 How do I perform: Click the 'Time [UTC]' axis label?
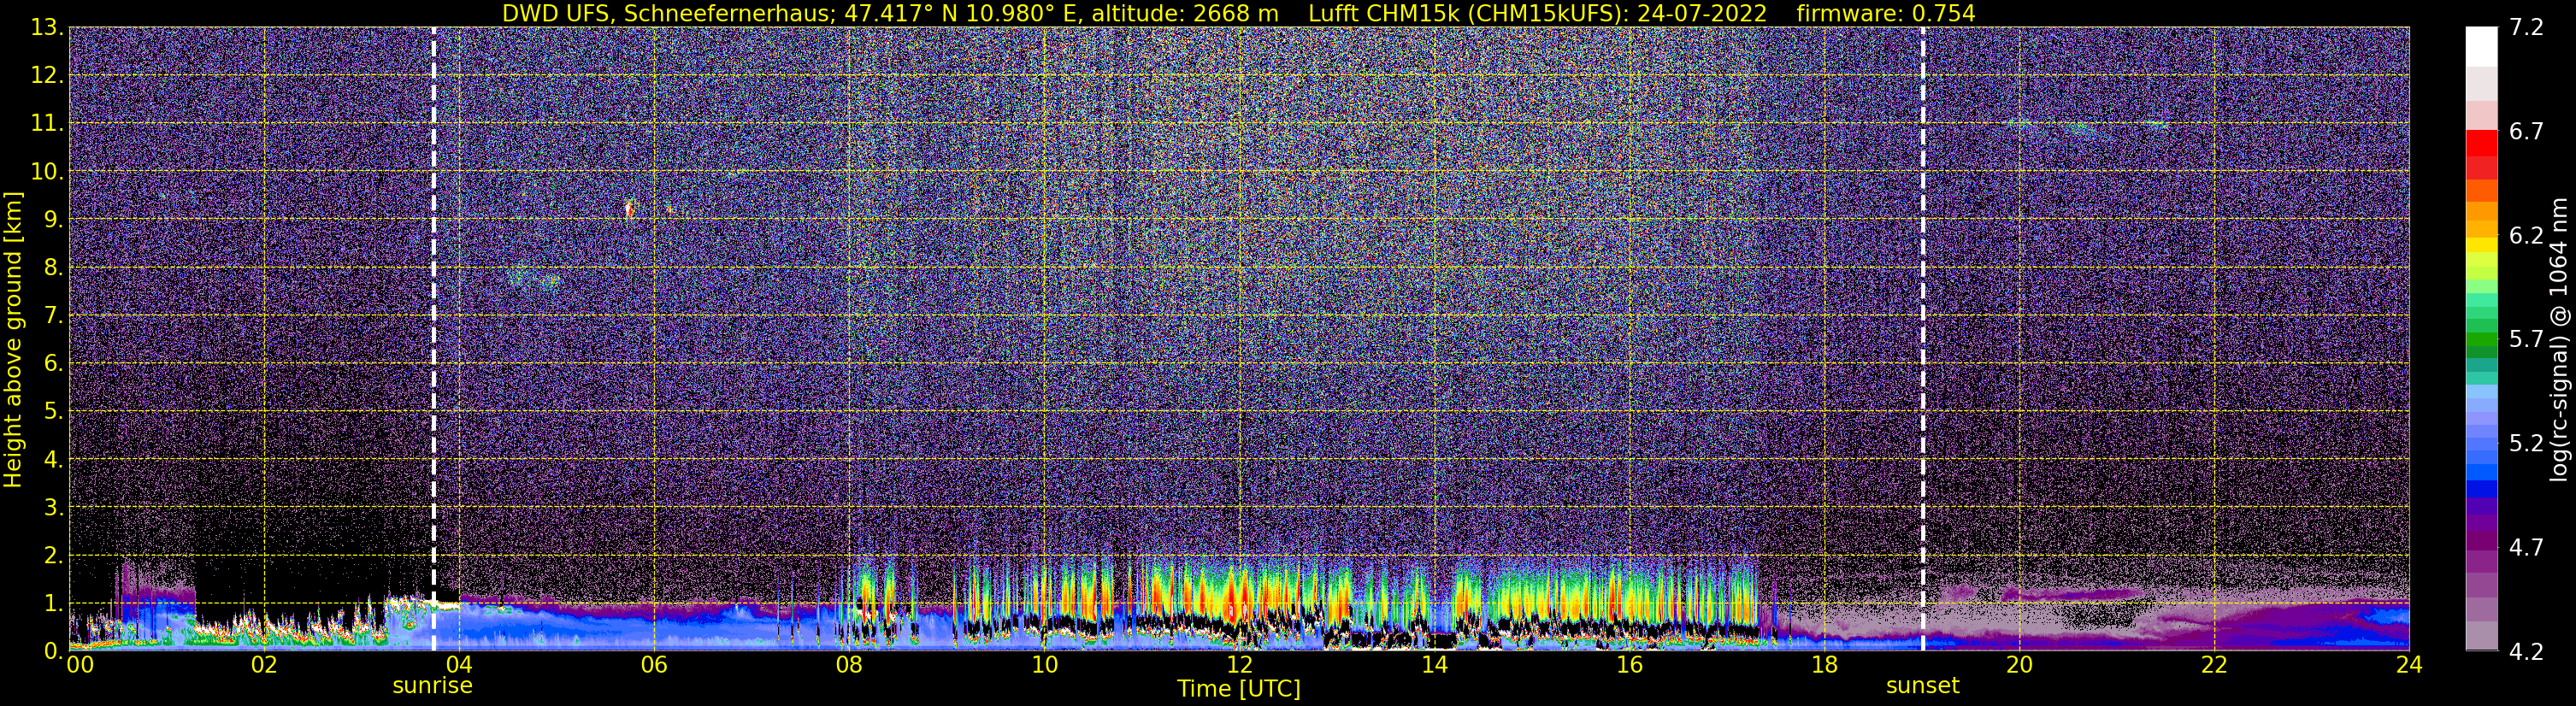point(1239,689)
